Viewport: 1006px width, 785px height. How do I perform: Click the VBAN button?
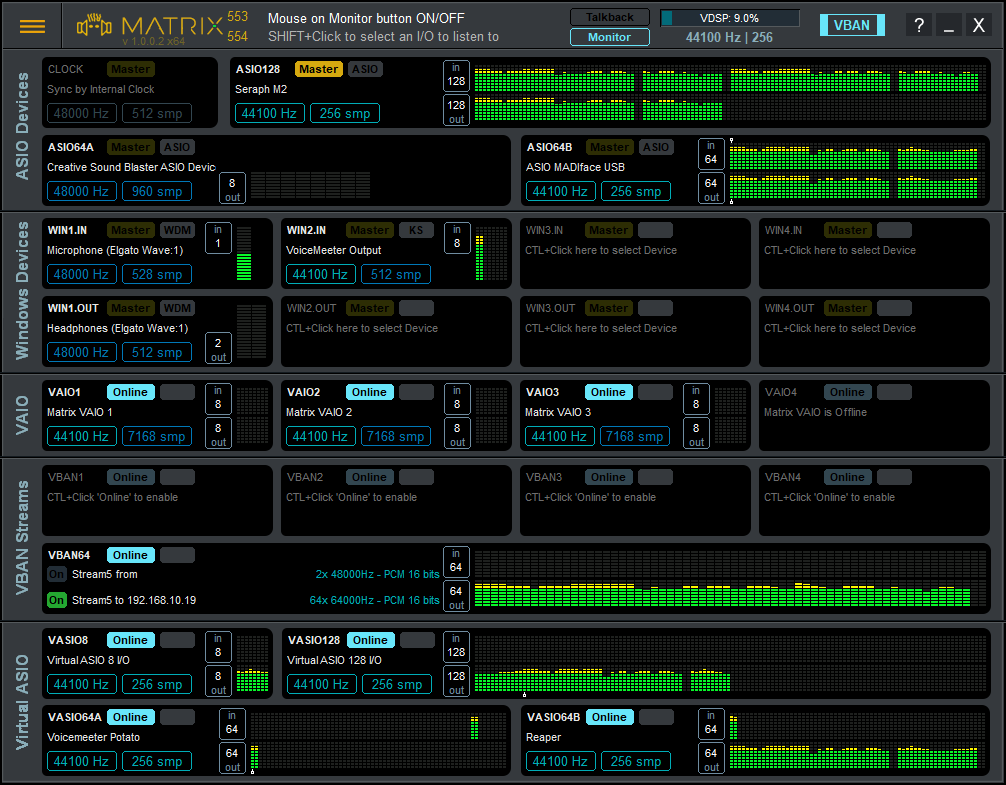click(x=852, y=24)
